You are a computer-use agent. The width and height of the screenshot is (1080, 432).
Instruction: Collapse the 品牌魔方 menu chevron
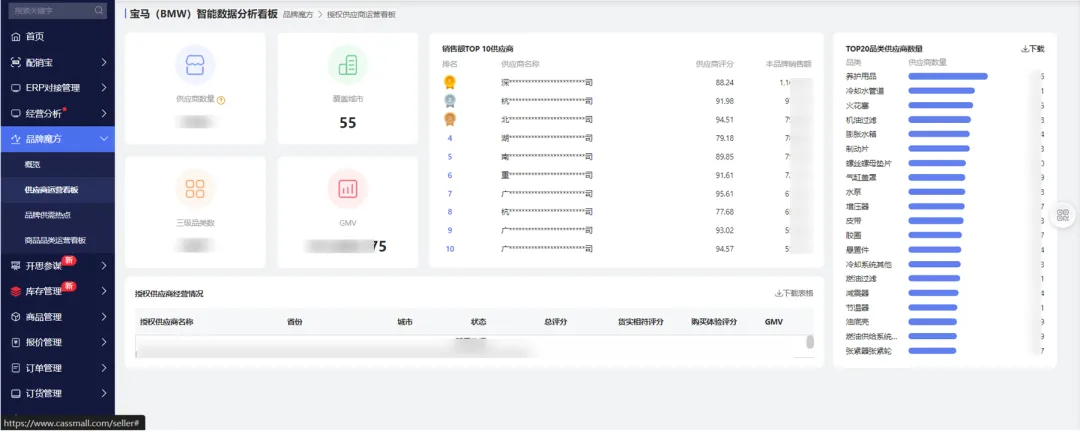(x=103, y=138)
